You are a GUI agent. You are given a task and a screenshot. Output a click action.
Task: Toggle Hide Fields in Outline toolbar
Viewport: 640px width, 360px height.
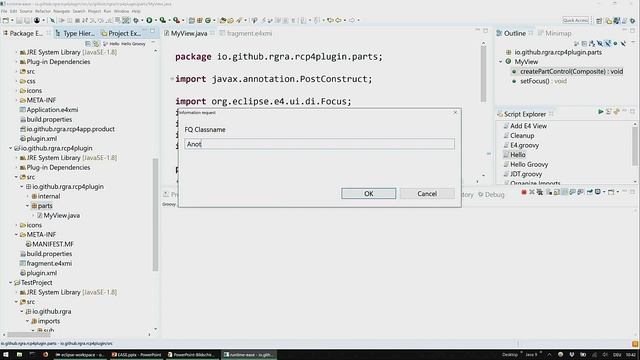point(600,43)
